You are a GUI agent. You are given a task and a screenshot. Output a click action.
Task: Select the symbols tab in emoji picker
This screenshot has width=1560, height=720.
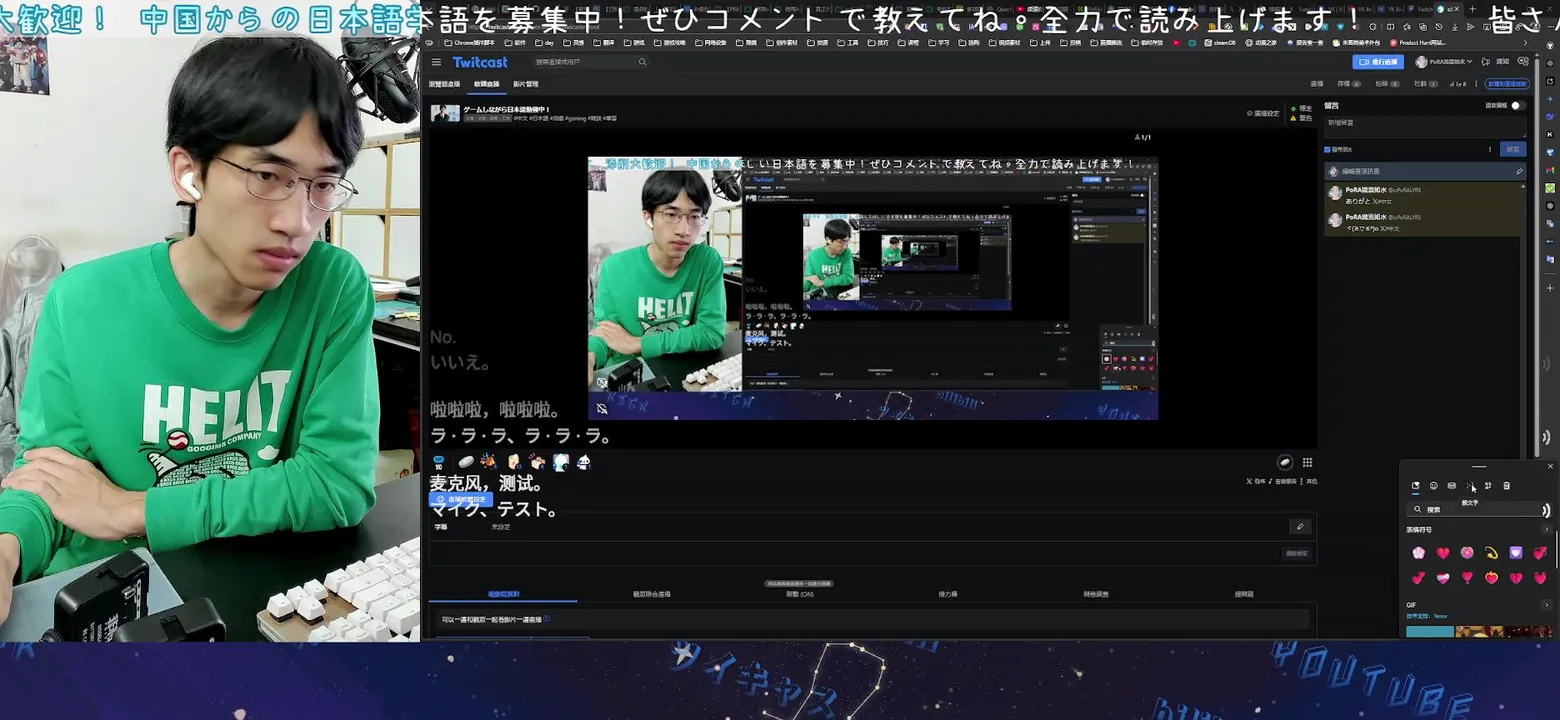(1488, 486)
